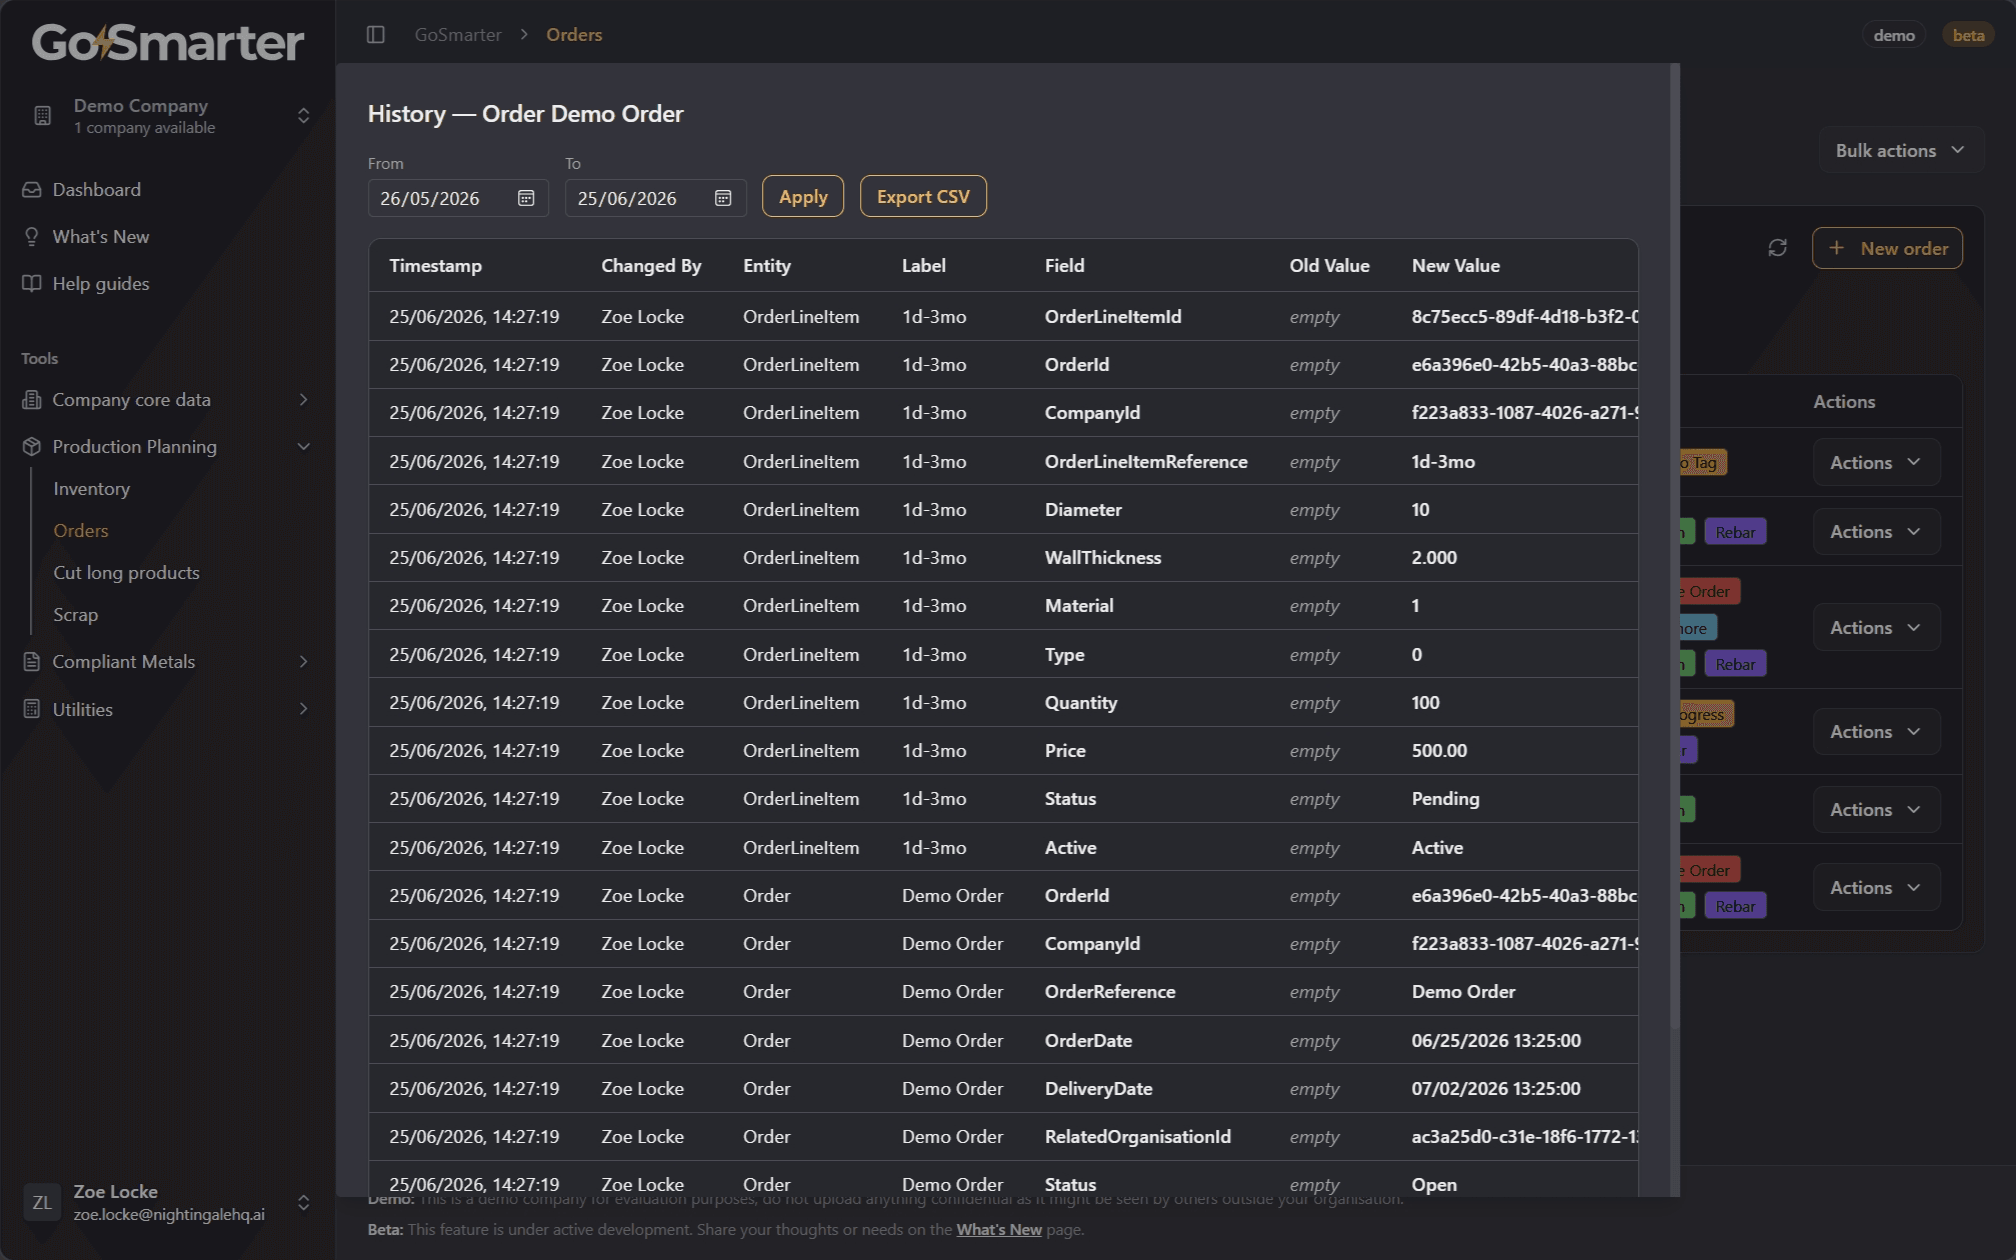Click the GoSmarter logo

click(x=168, y=42)
